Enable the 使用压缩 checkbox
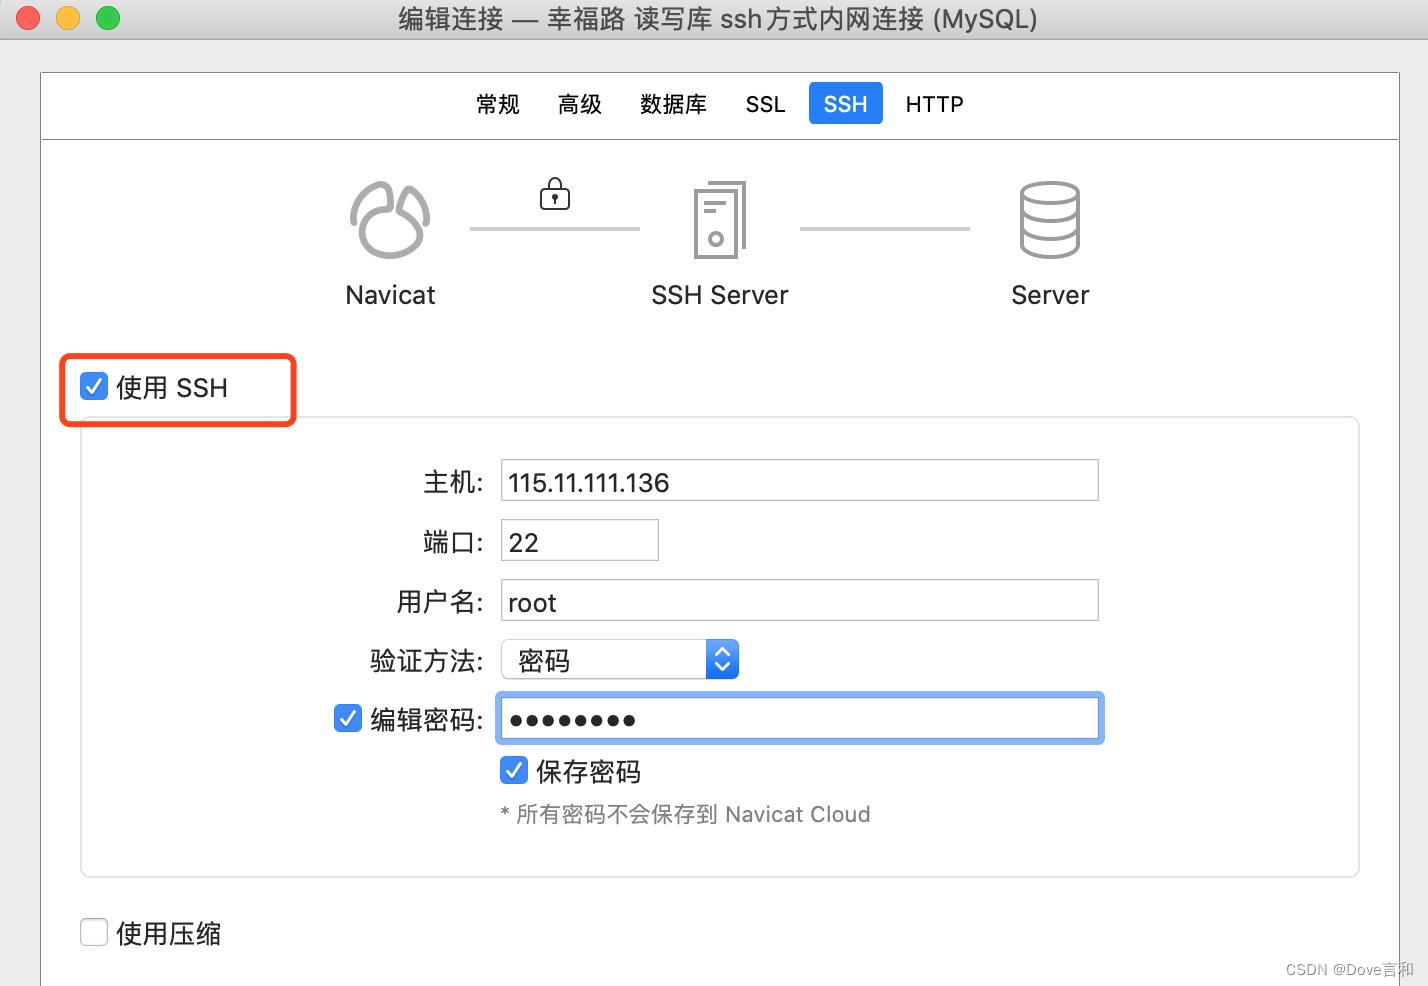The image size is (1428, 986). coord(93,931)
